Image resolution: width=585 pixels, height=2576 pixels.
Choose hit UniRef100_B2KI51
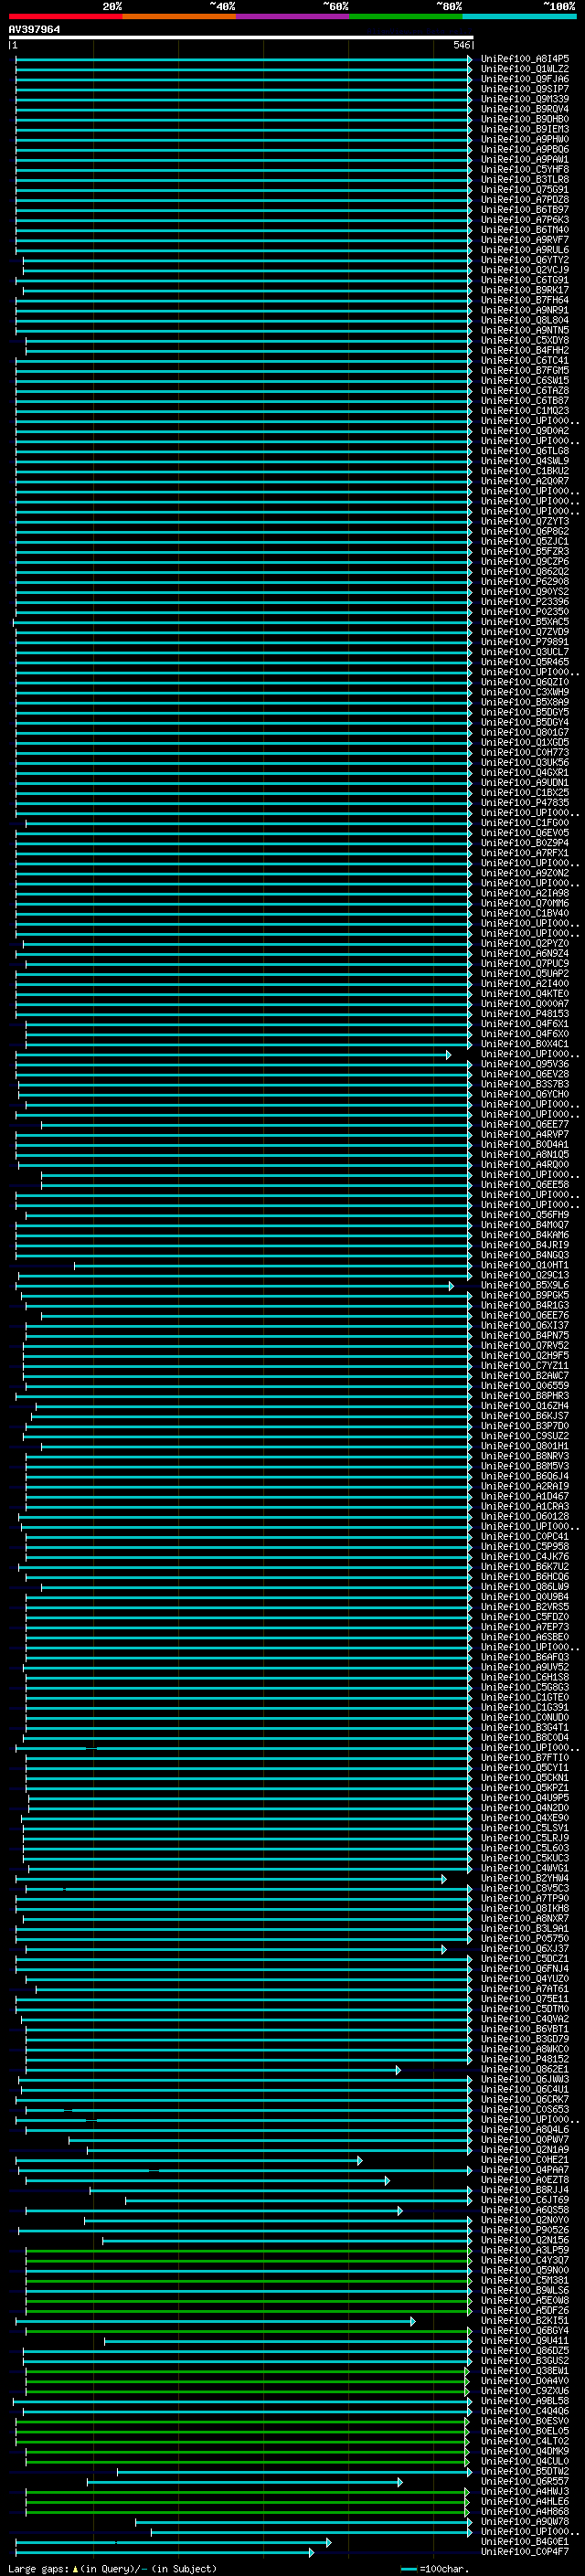(x=525, y=2320)
